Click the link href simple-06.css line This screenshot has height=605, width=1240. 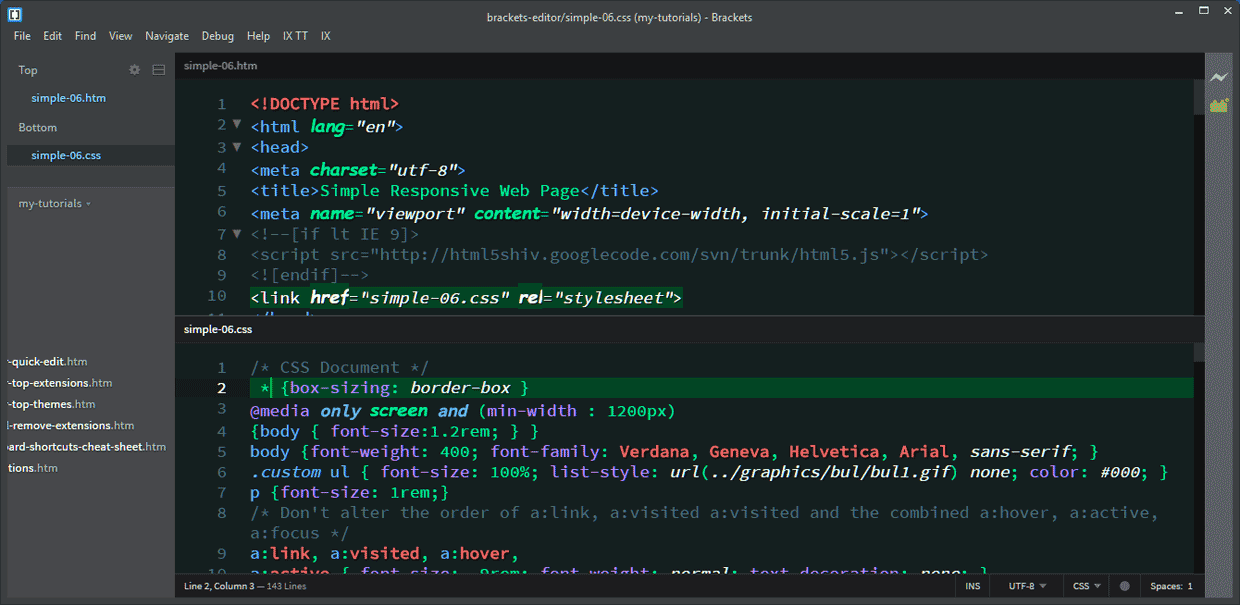coord(466,297)
